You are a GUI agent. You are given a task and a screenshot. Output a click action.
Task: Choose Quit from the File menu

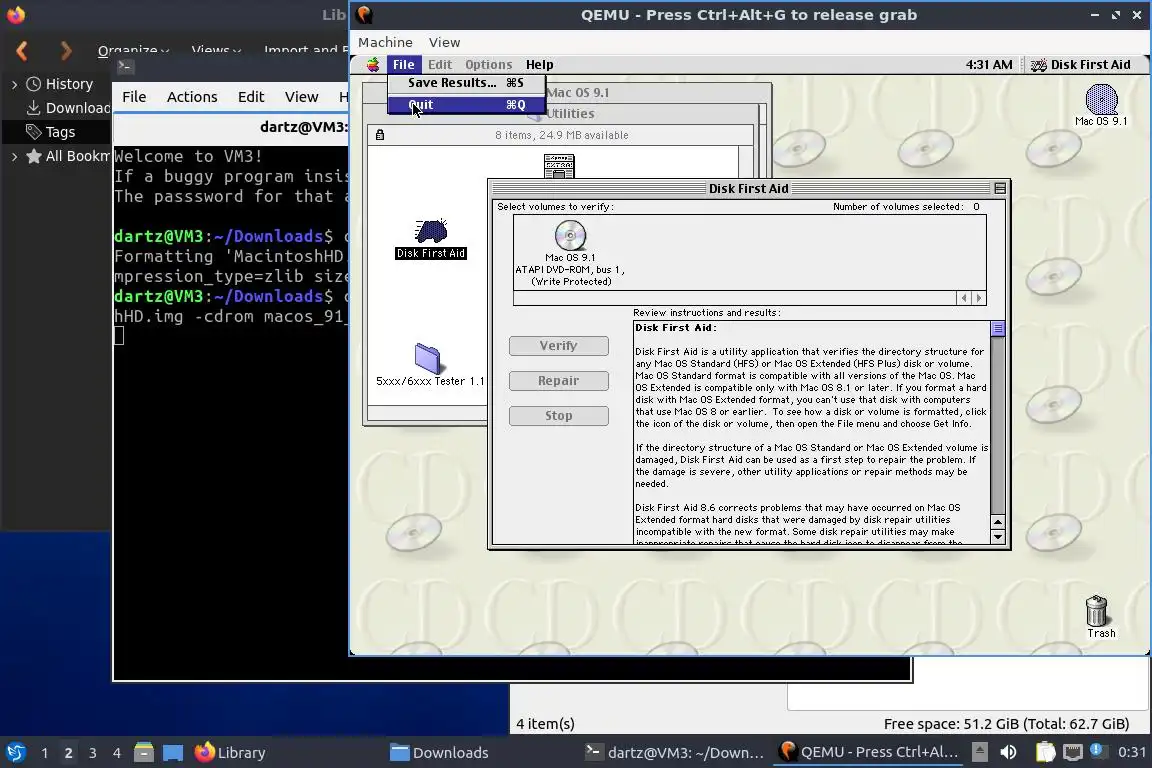[x=467, y=105]
